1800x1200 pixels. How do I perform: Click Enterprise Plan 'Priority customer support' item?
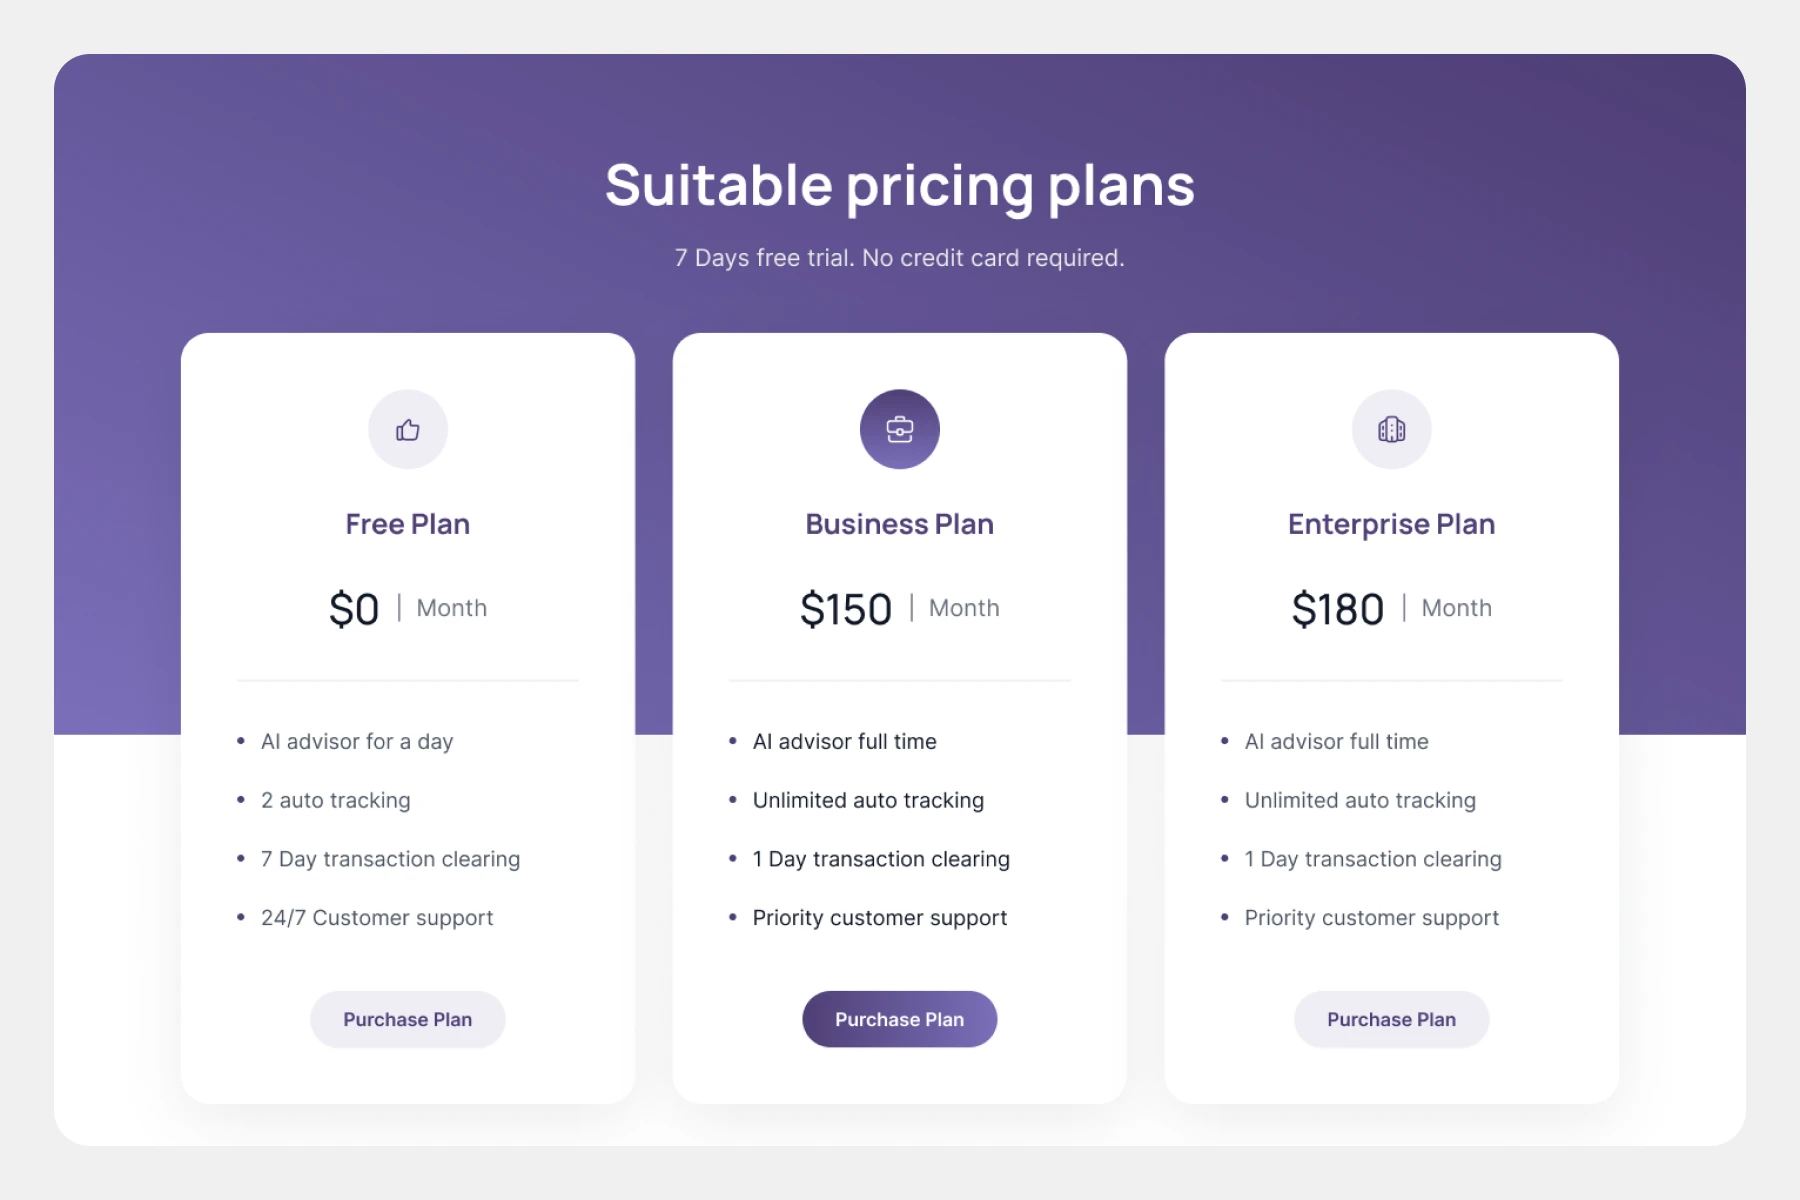click(1372, 918)
